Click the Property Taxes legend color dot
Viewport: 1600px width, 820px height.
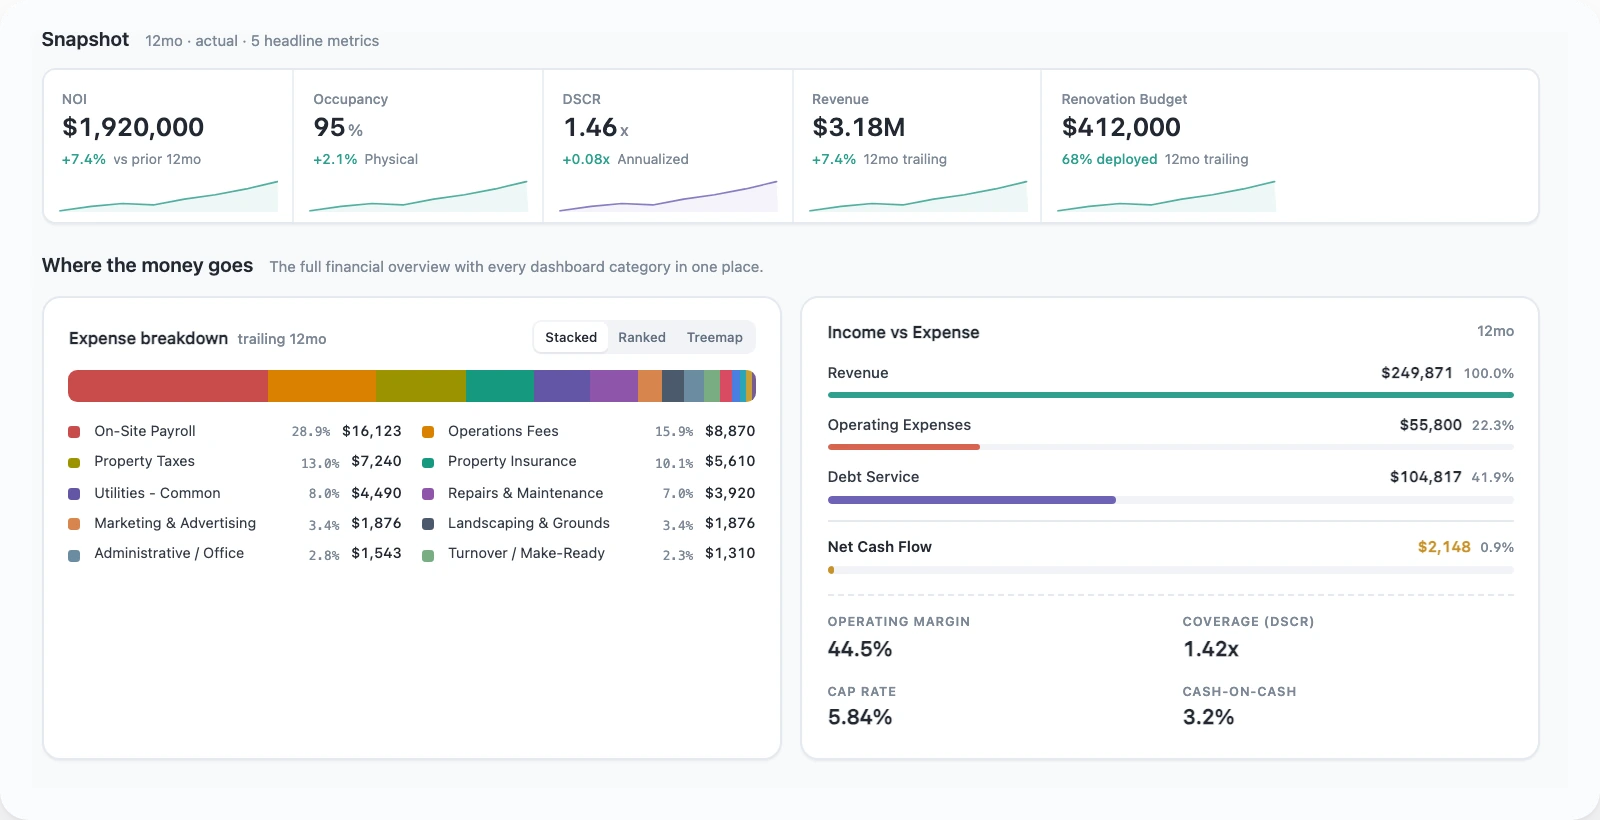[x=74, y=463]
